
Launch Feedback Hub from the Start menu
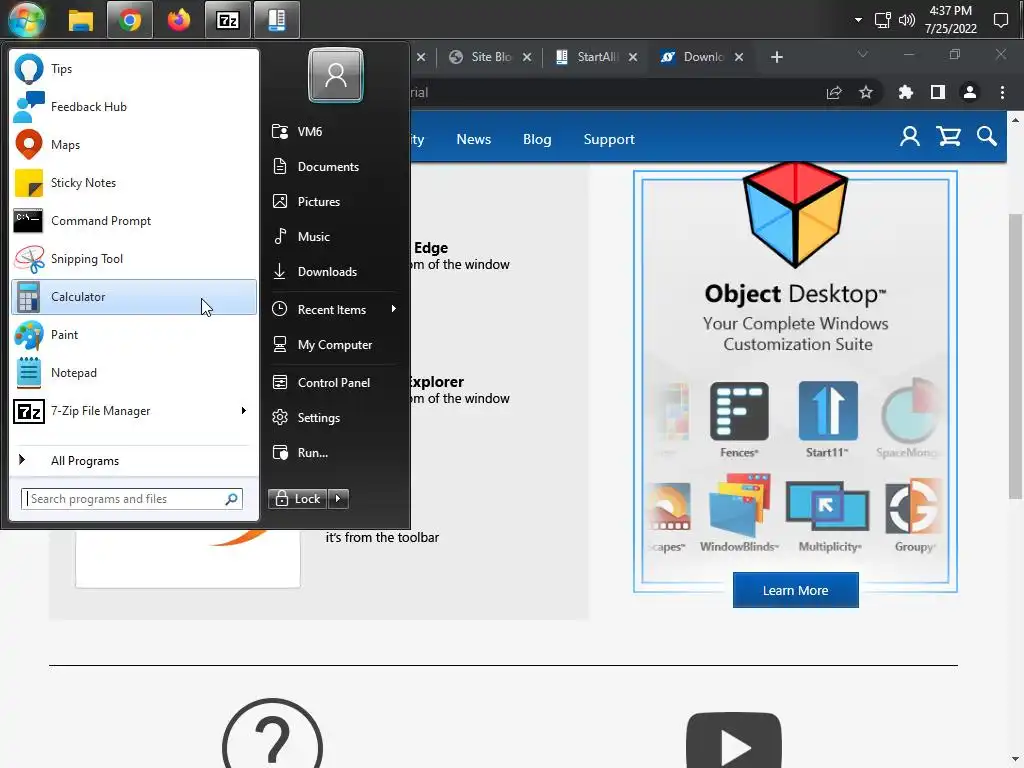coord(134,106)
